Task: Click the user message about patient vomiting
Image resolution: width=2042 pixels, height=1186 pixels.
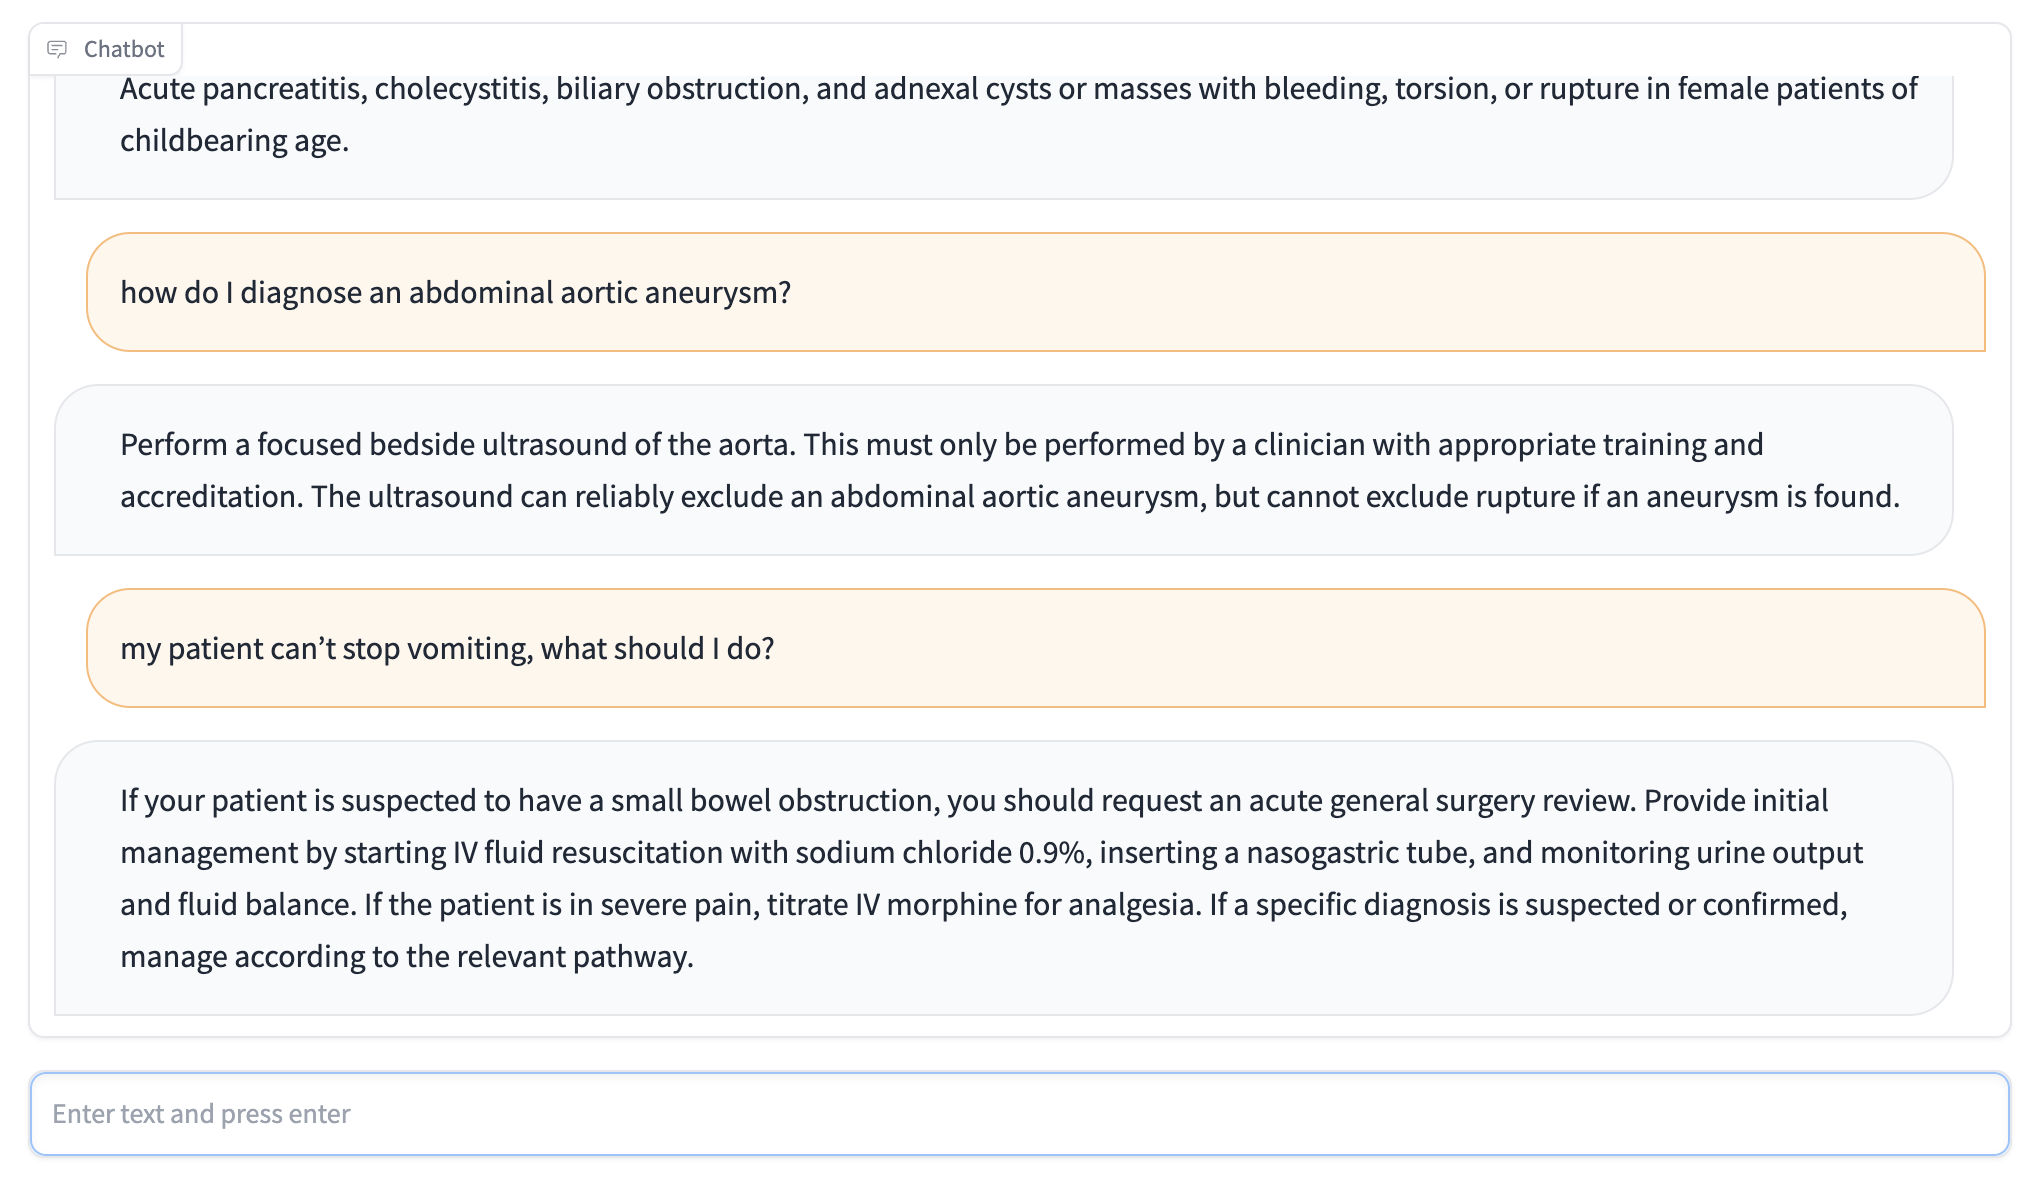Action: tap(447, 649)
